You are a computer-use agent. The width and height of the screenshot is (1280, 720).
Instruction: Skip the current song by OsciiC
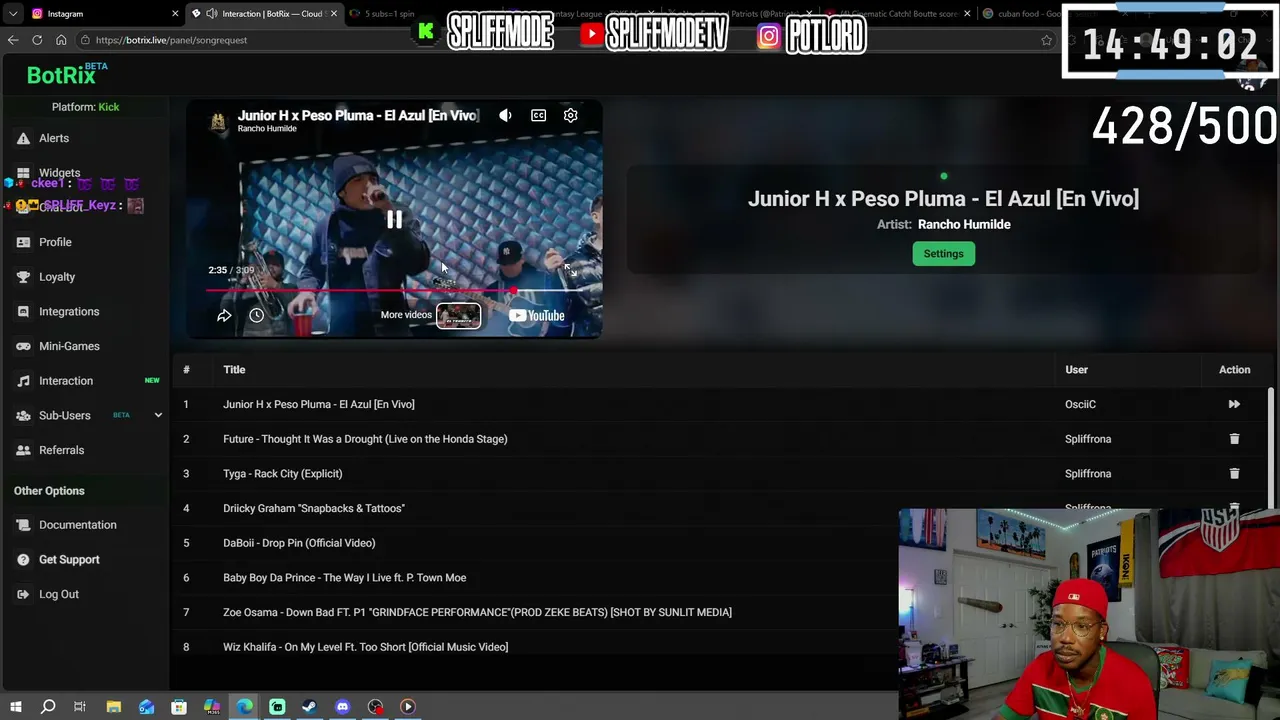click(1234, 404)
